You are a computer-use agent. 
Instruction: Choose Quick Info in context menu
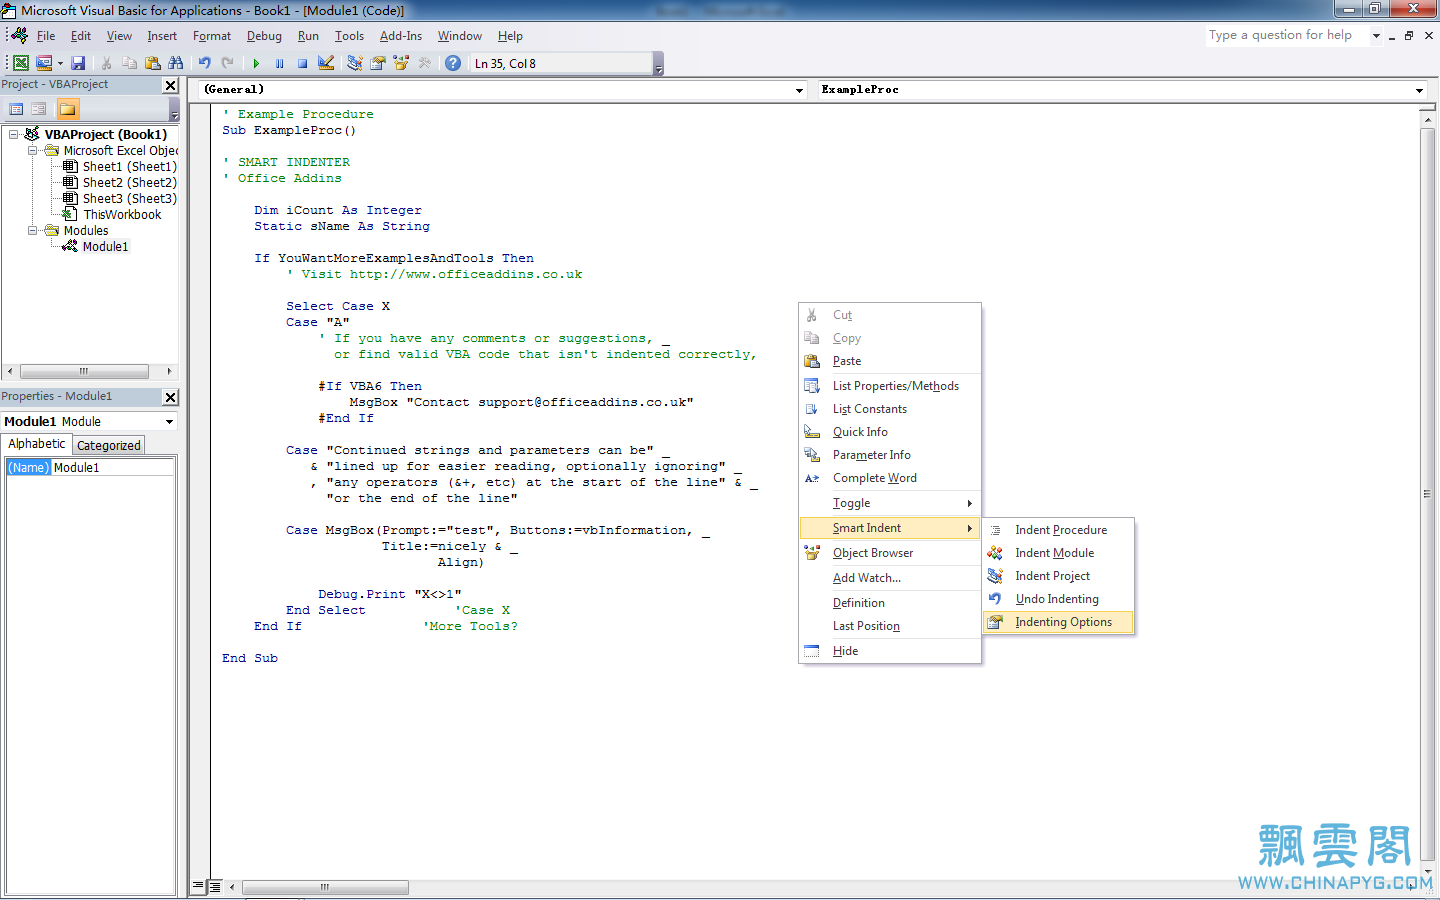(890, 432)
